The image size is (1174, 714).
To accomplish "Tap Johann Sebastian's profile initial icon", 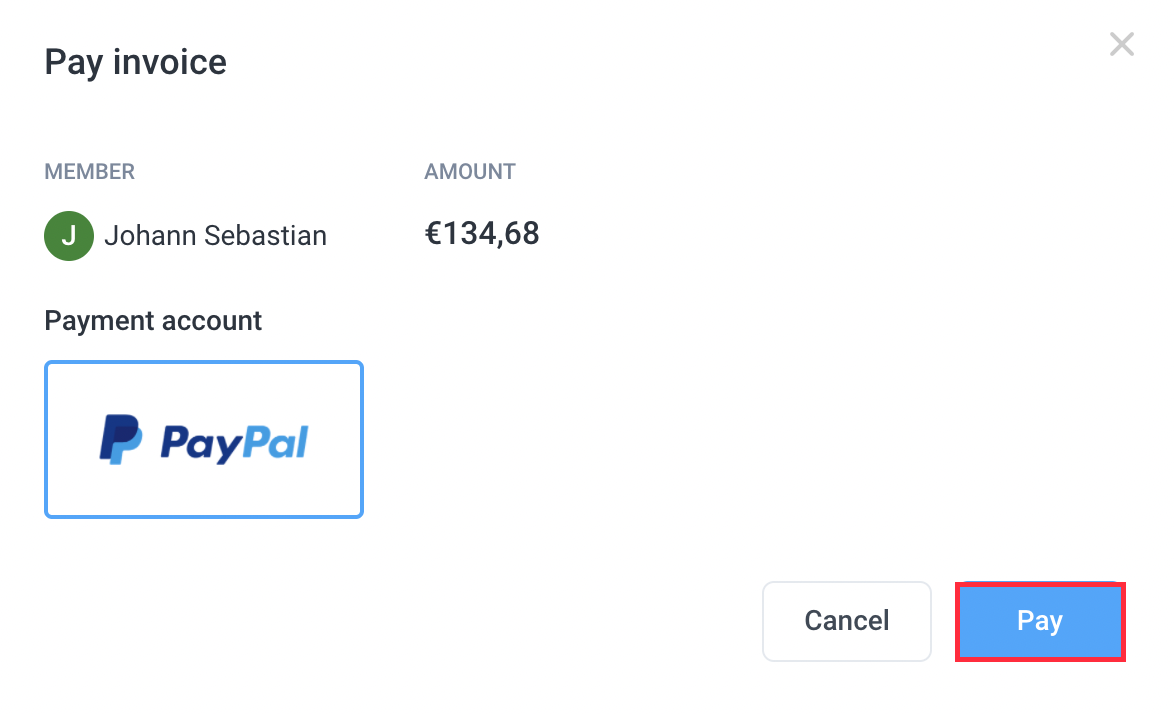I will coord(68,235).
